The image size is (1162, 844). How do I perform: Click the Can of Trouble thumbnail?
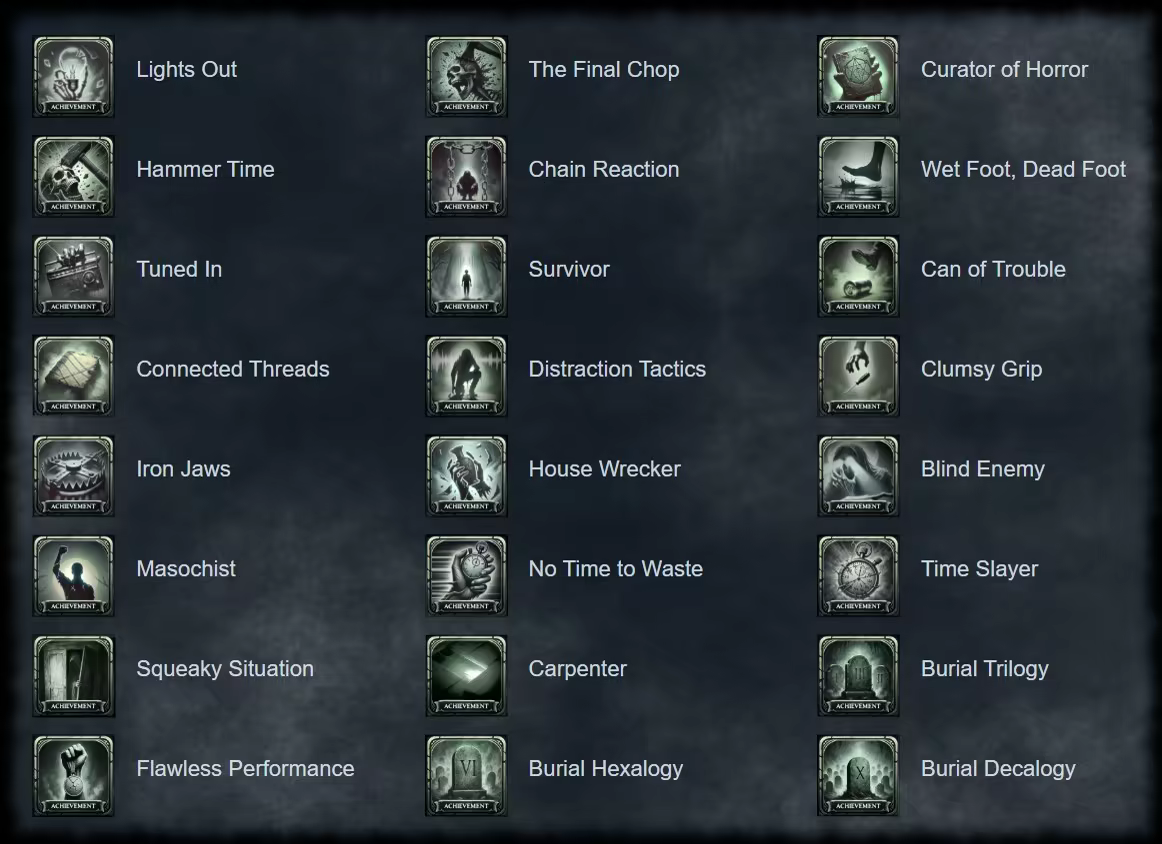858,276
